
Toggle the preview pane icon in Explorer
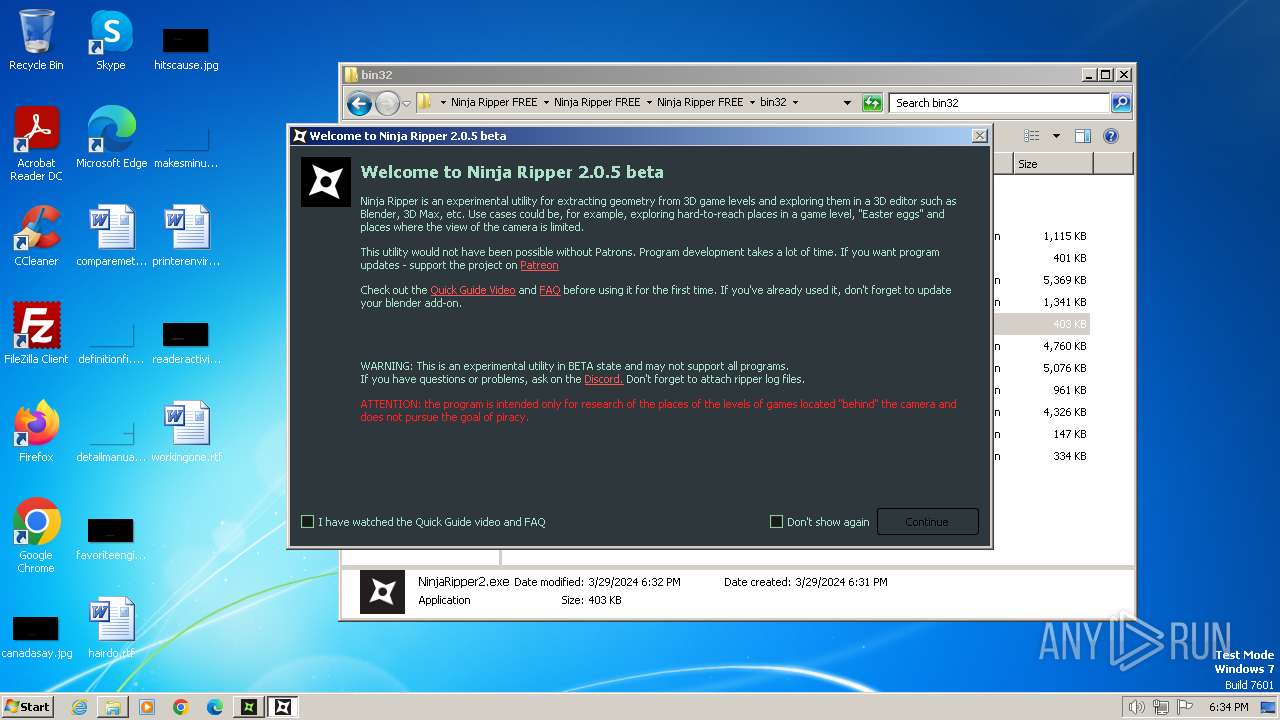click(1082, 136)
